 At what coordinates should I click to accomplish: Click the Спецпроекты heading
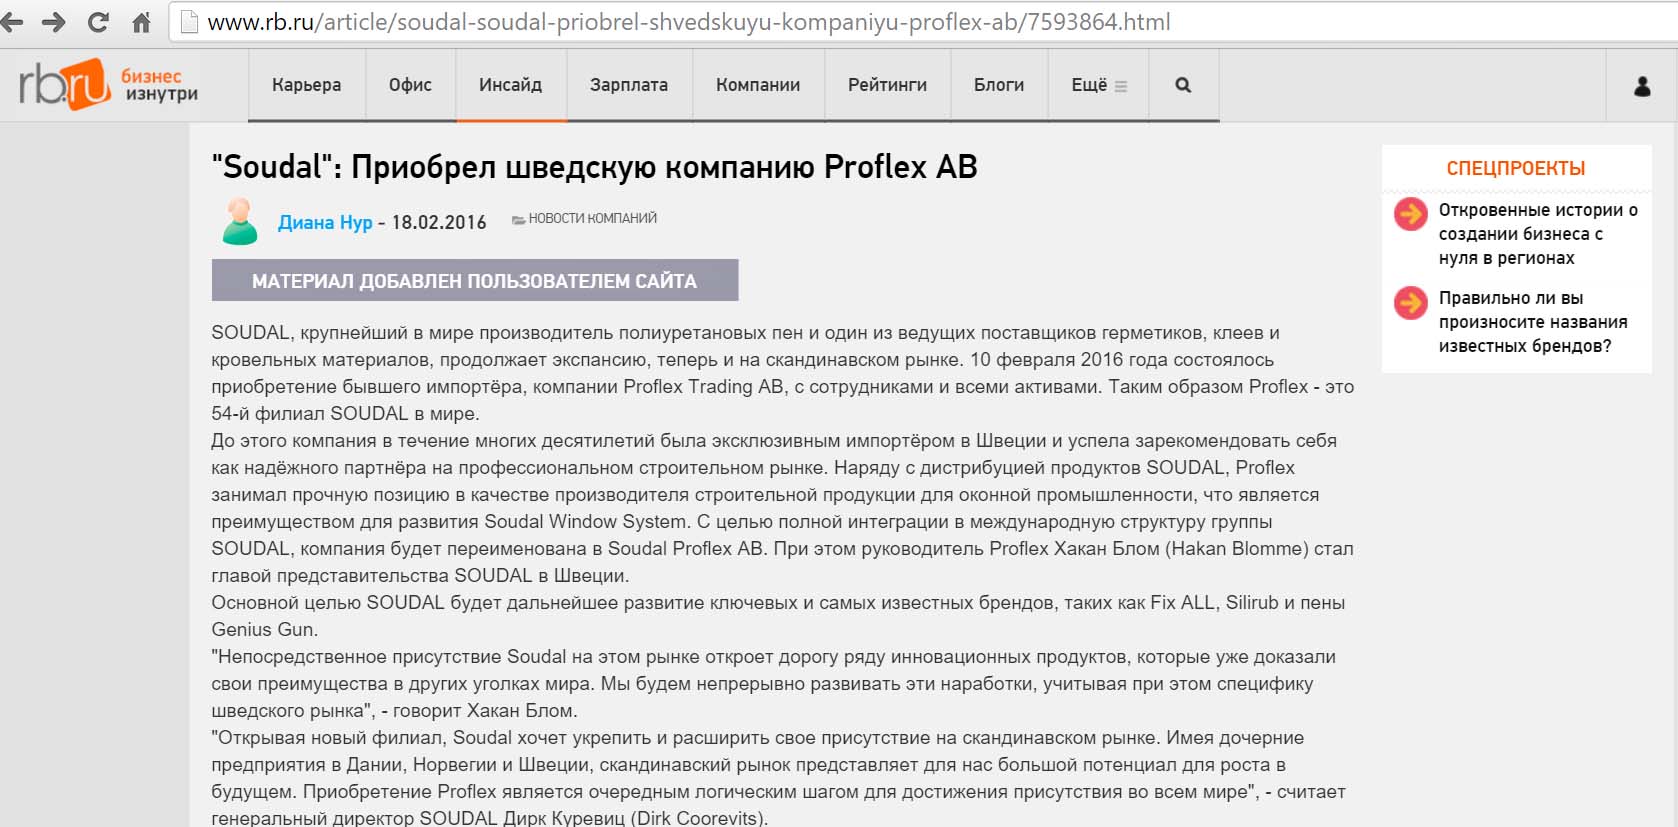pos(1516,168)
